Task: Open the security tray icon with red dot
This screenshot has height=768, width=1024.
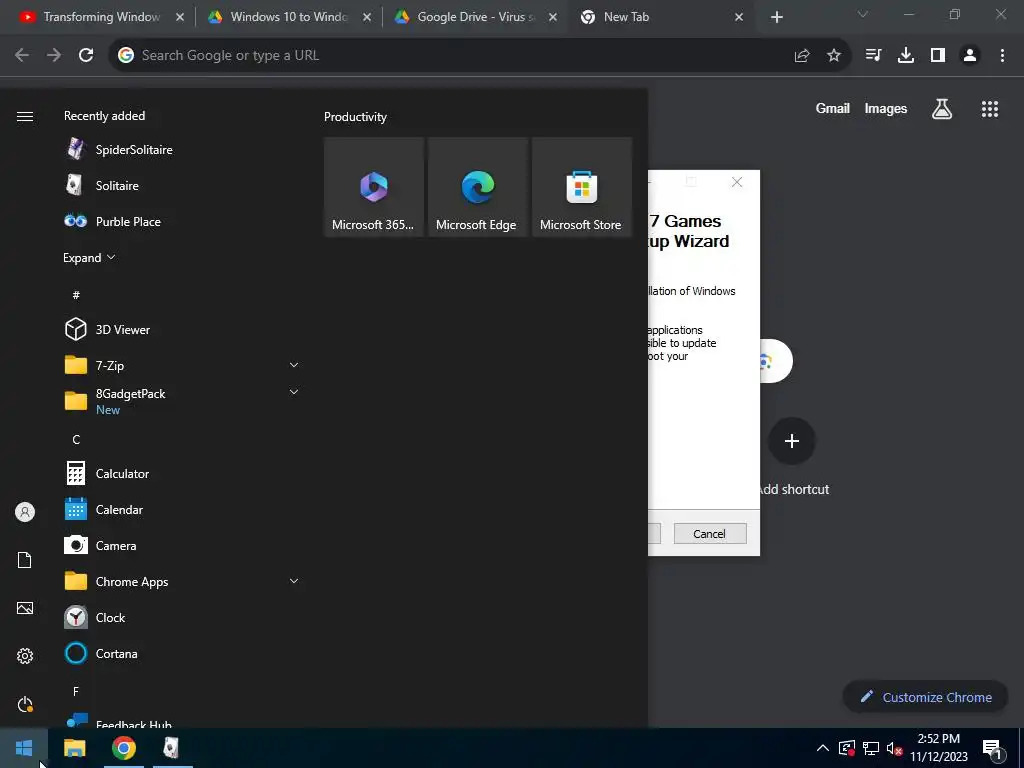Action: click(x=847, y=748)
